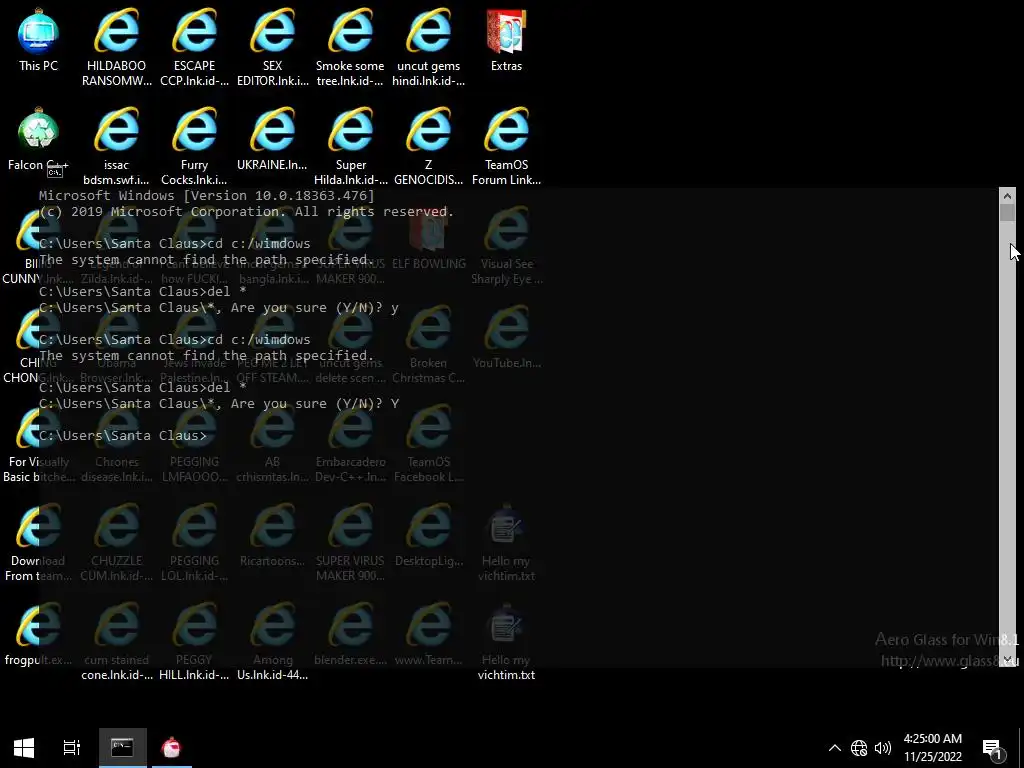Click the 'Are you sure (Y/N)? y' lowercase line
1024x768 pixels.
pos(218,308)
